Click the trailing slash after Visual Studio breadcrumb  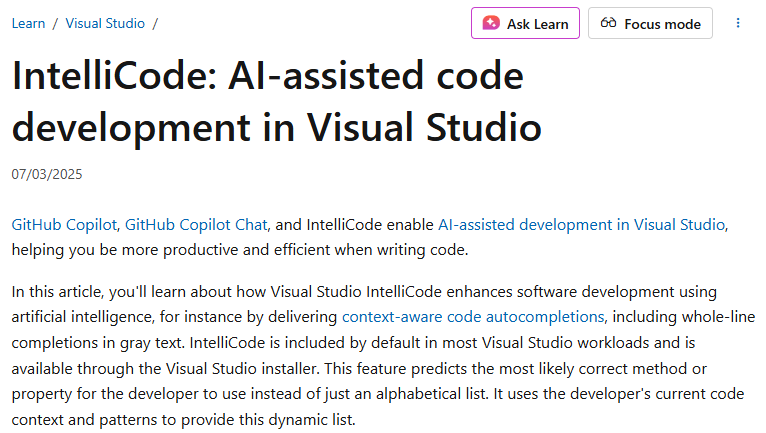pyautogui.click(x=155, y=23)
